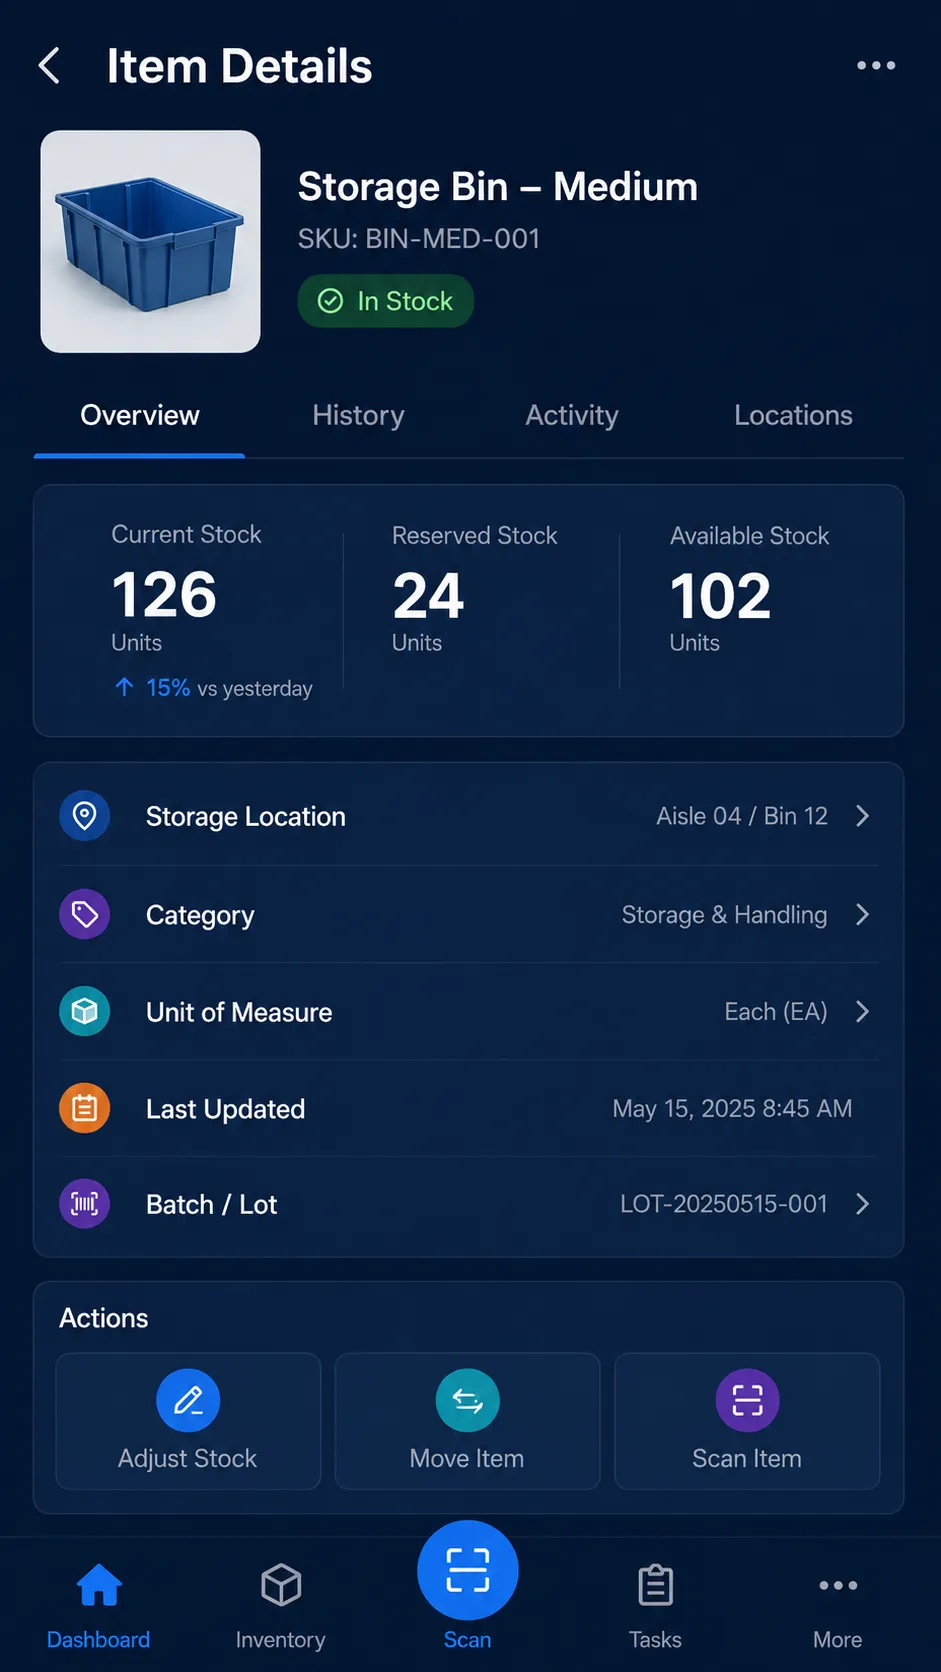Tap the Category tag icon

tap(85, 914)
